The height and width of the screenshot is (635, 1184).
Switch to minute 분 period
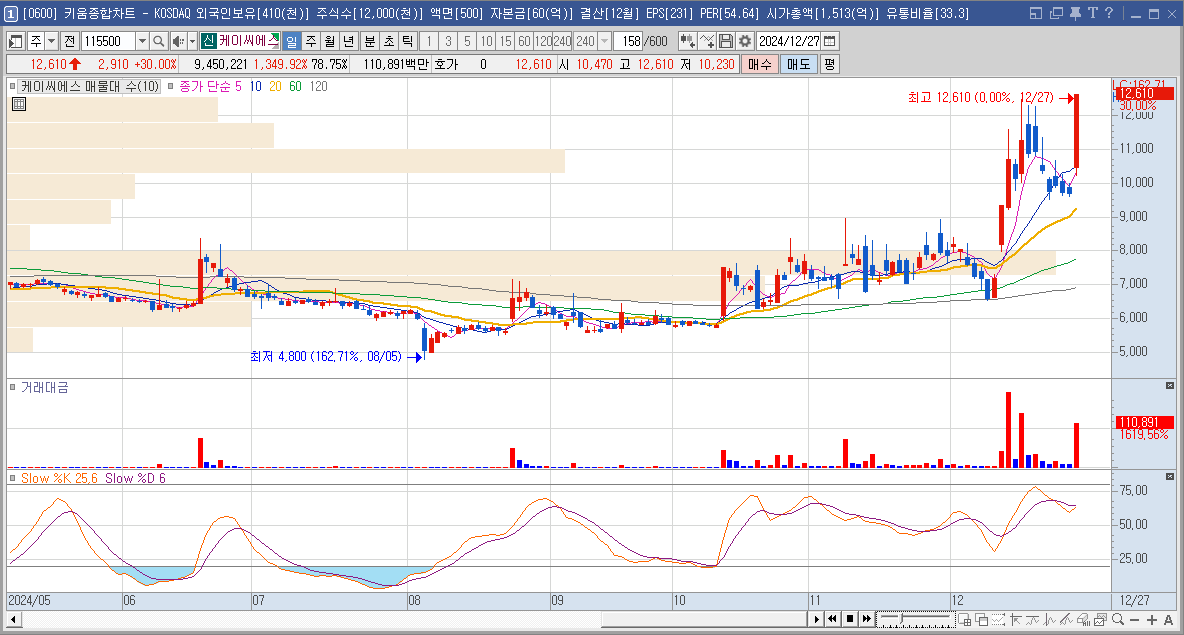pyautogui.click(x=370, y=42)
